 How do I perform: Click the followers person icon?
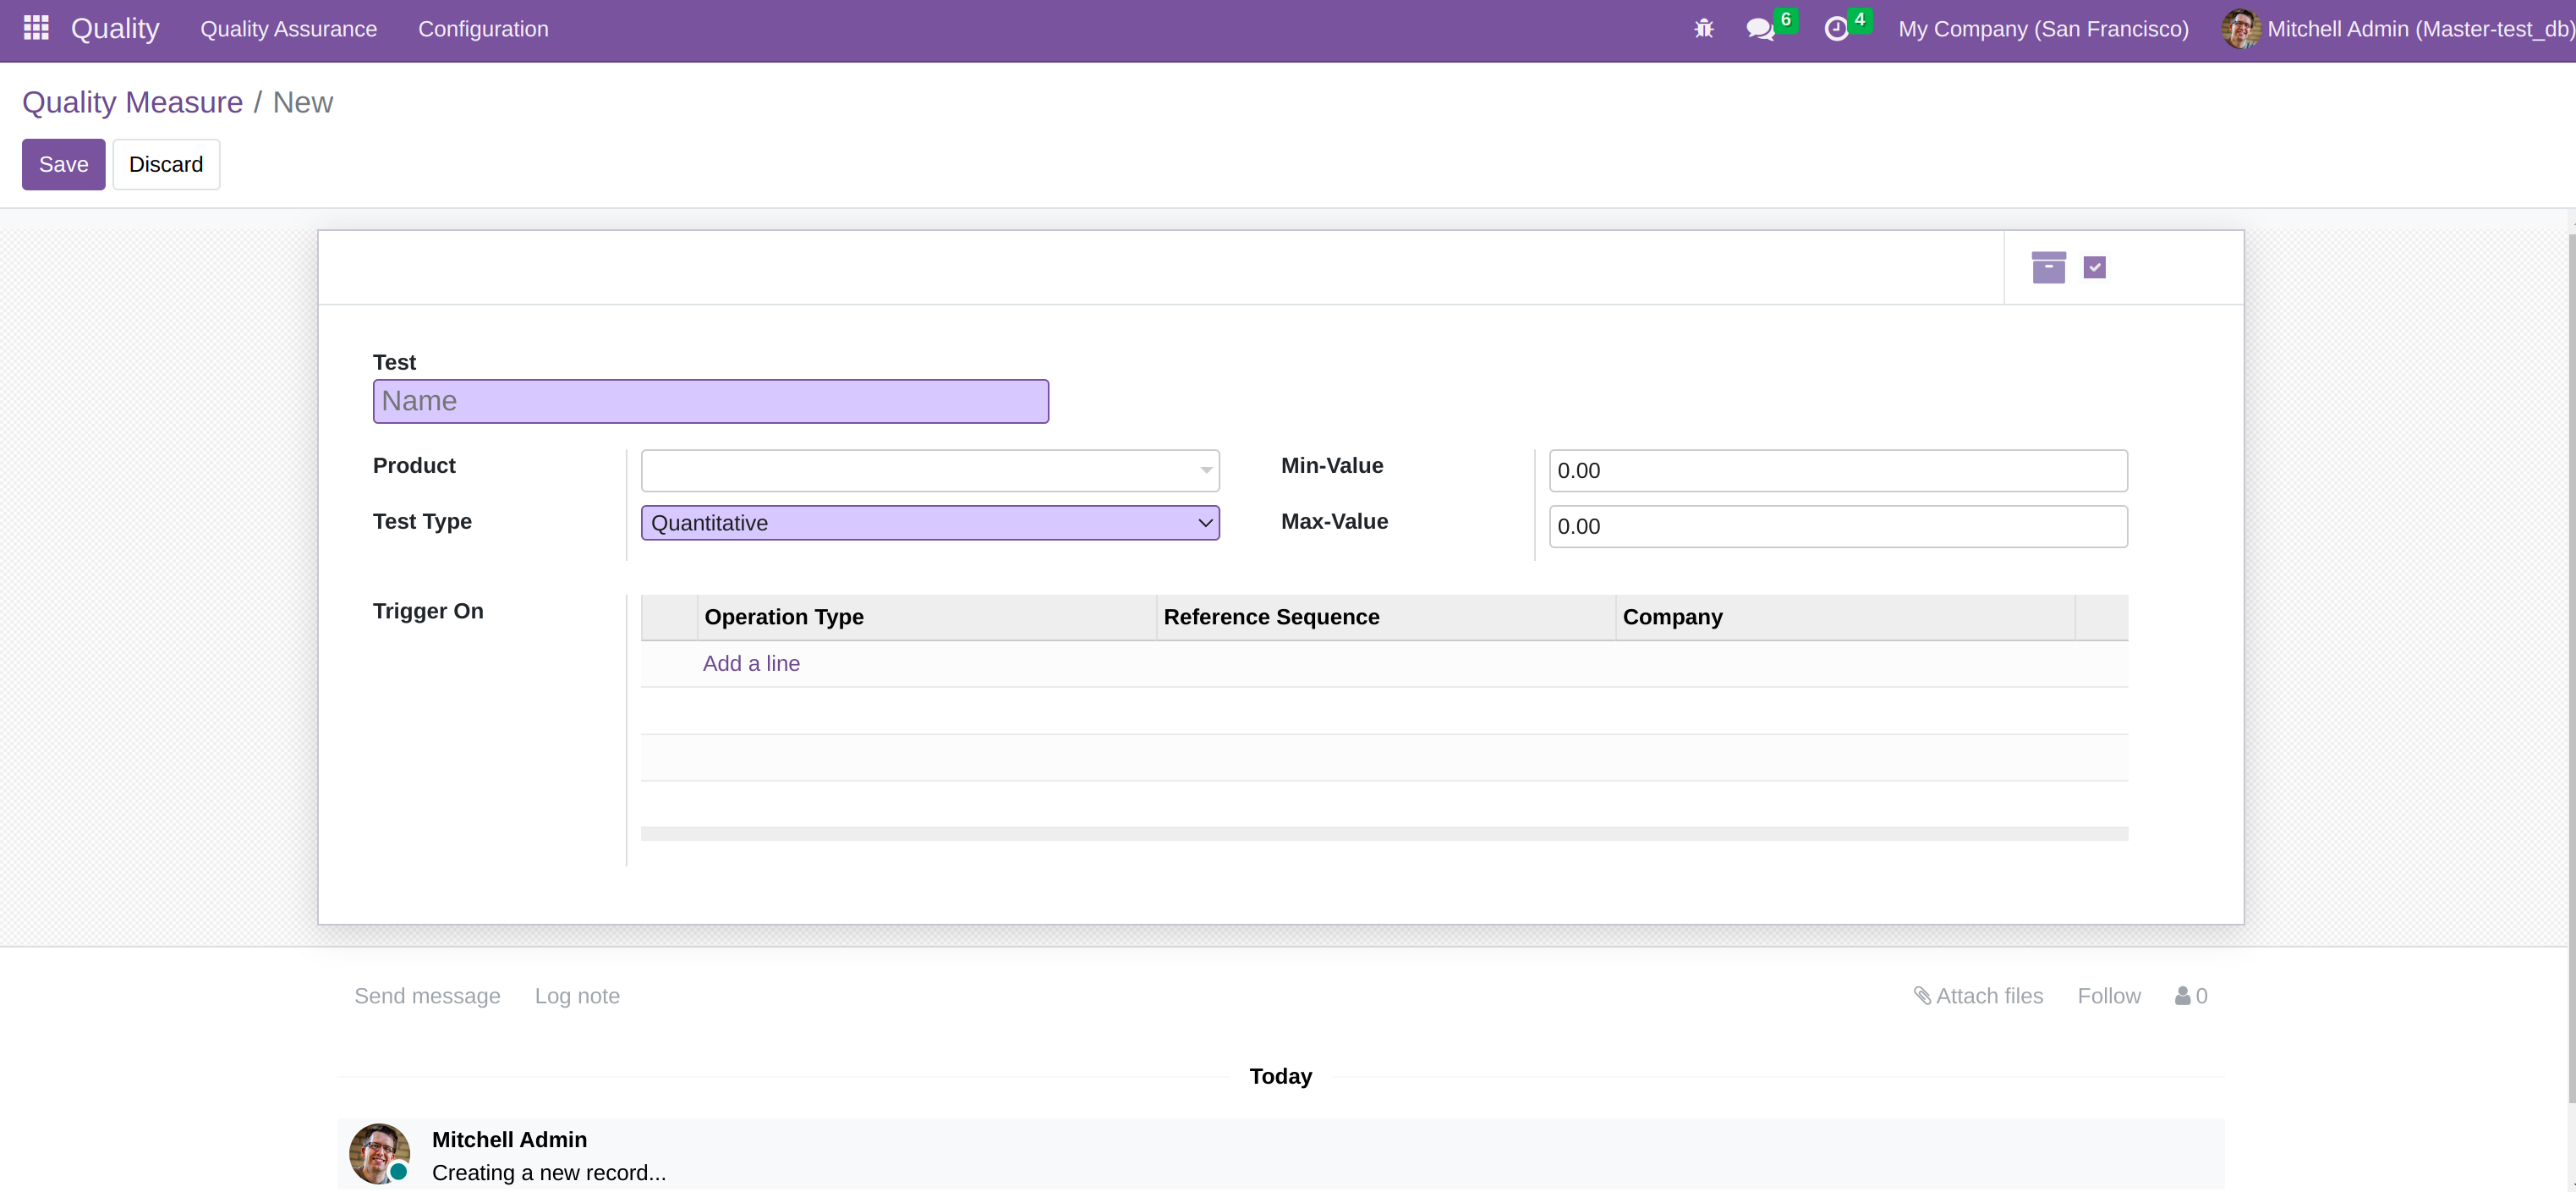tap(2182, 996)
